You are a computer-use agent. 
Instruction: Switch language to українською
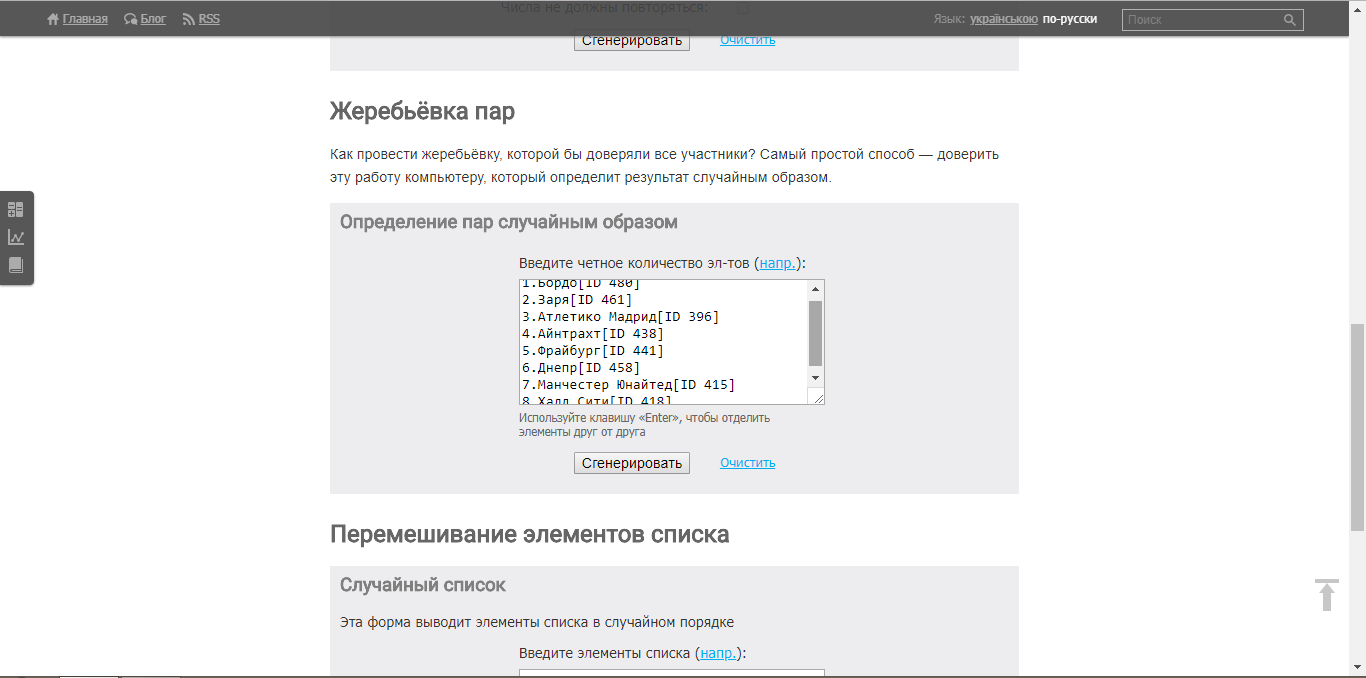click(1003, 19)
